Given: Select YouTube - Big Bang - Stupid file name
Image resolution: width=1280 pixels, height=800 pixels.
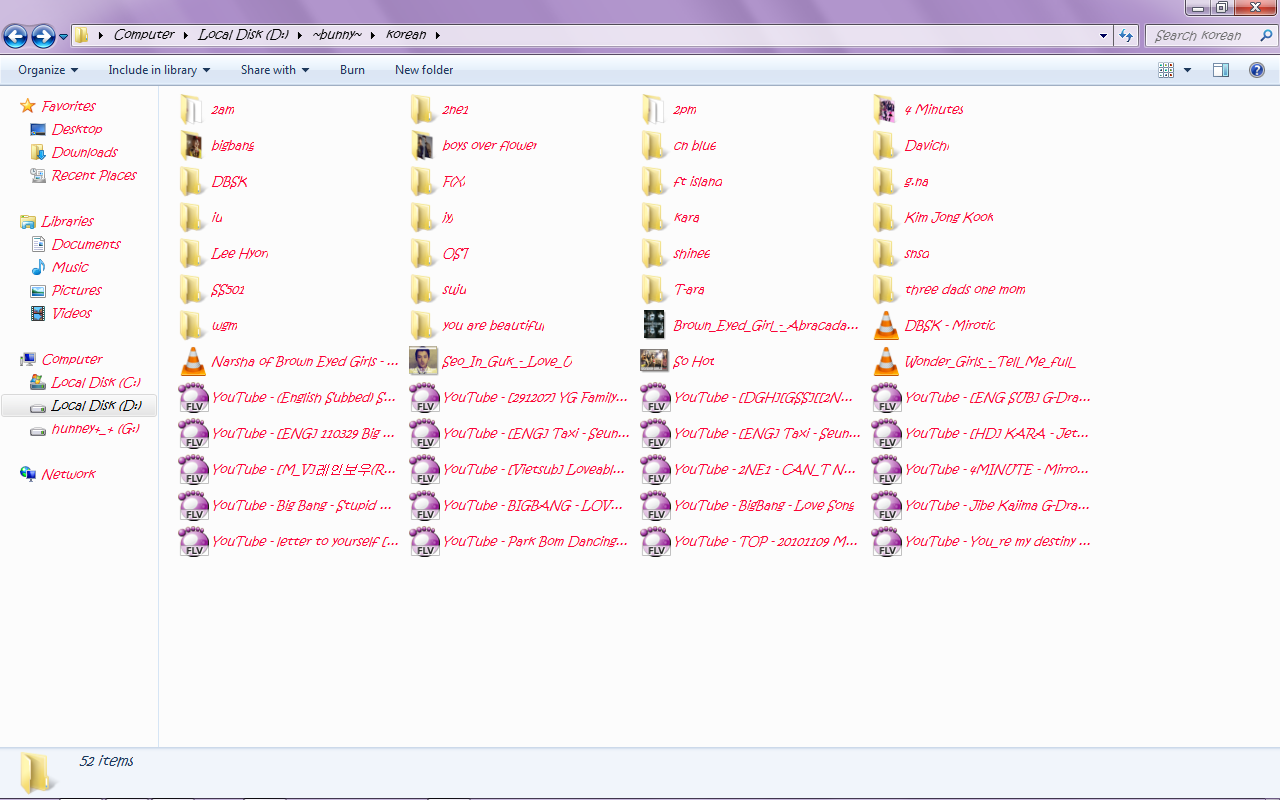Looking at the screenshot, I should [302, 505].
